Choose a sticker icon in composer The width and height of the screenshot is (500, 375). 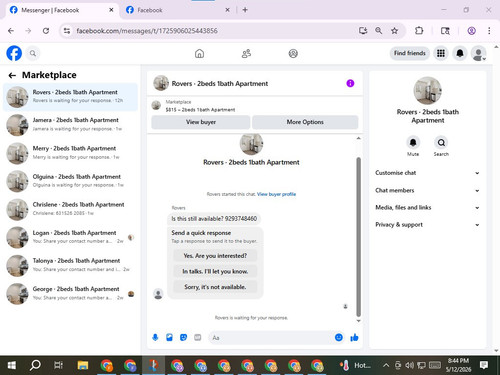(183, 338)
